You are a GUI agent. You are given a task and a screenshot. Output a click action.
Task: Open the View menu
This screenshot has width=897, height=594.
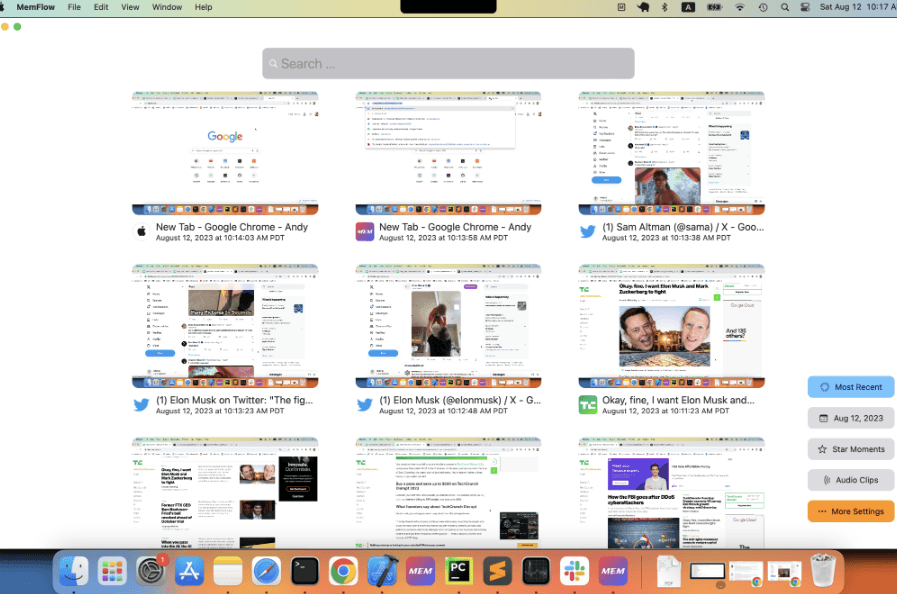130,7
